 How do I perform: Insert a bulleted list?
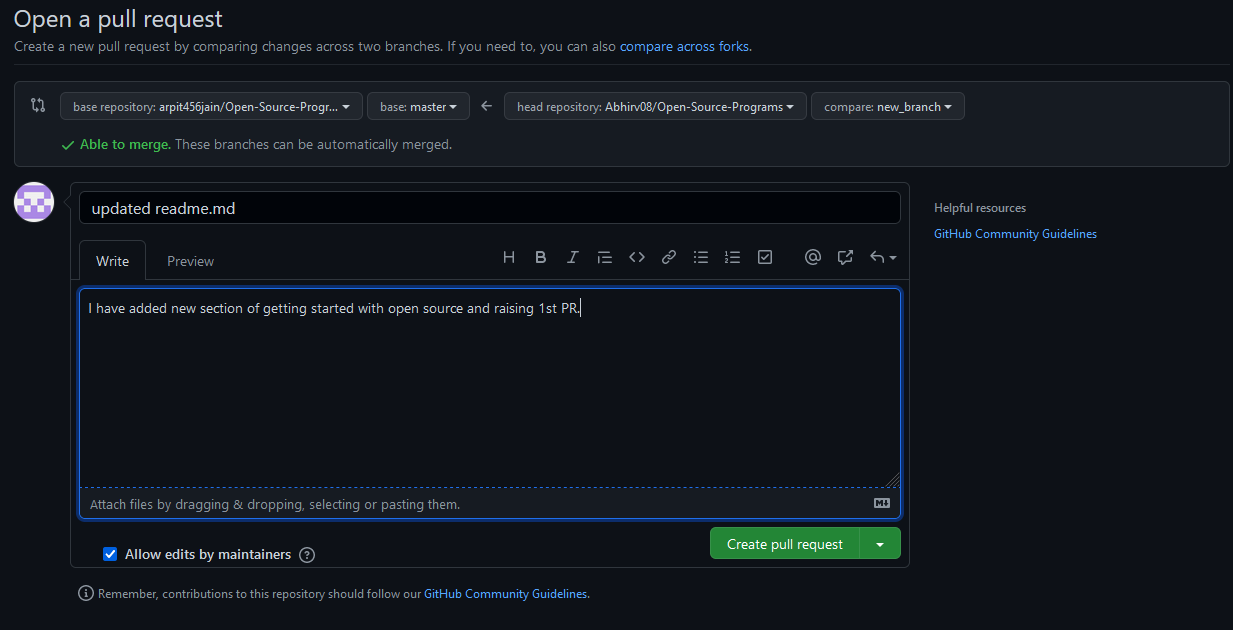(x=701, y=258)
